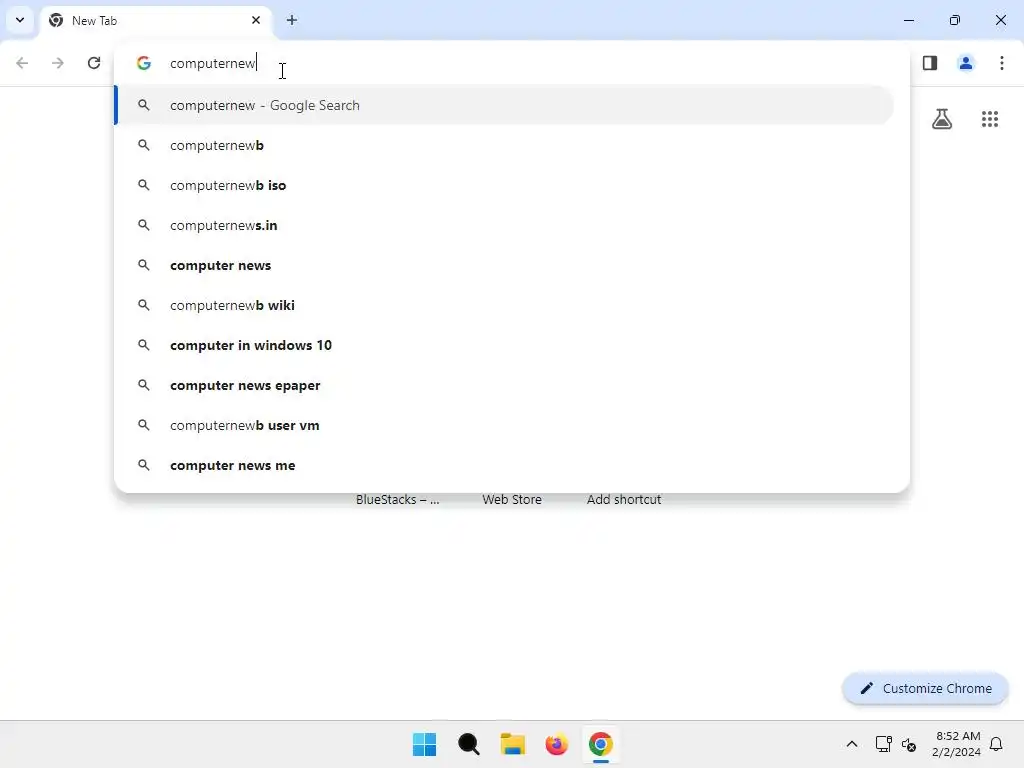Go forward with the forward arrow
The height and width of the screenshot is (768, 1024).
click(58, 63)
